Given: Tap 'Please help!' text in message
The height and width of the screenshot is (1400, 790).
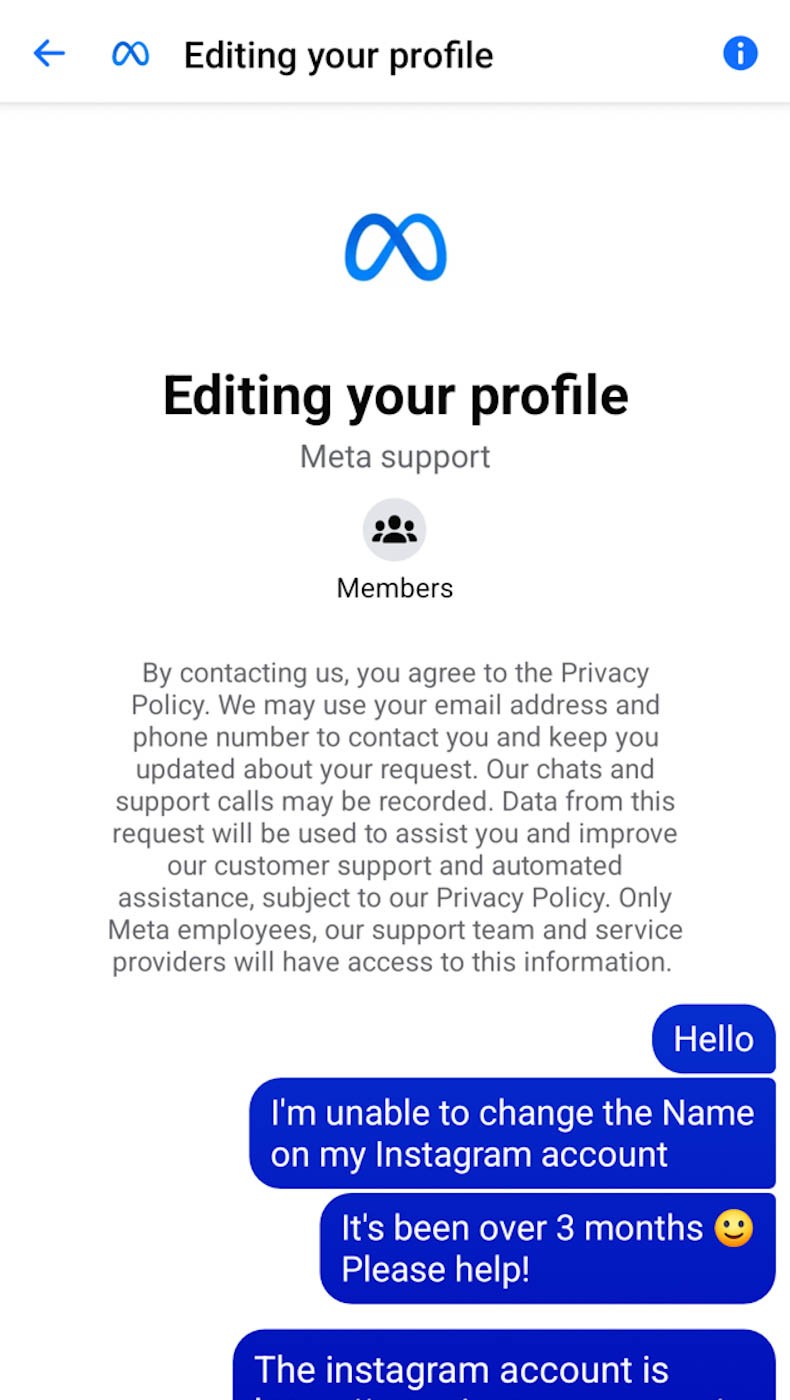Looking at the screenshot, I should [x=436, y=1270].
